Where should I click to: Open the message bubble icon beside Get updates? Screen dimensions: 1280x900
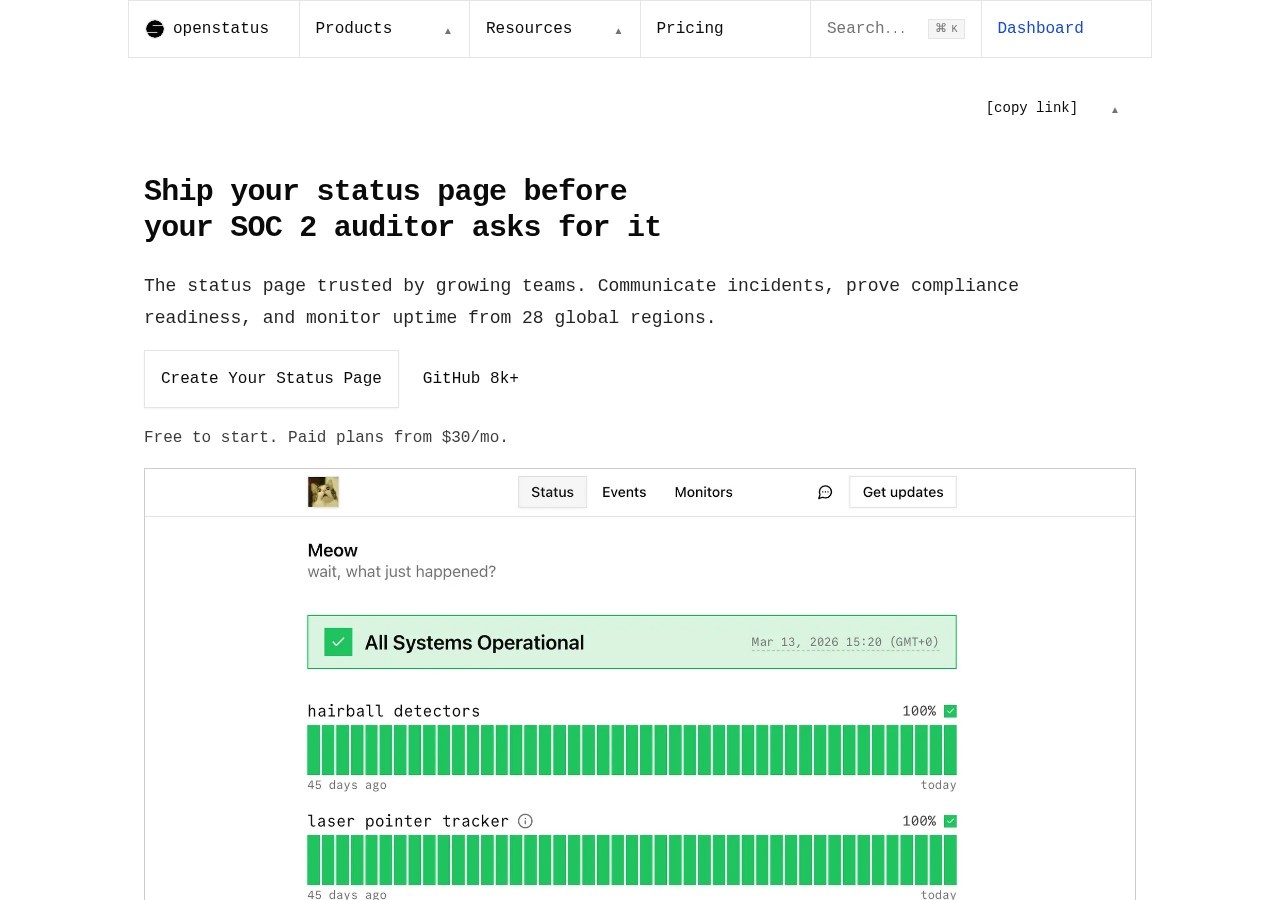tap(825, 492)
